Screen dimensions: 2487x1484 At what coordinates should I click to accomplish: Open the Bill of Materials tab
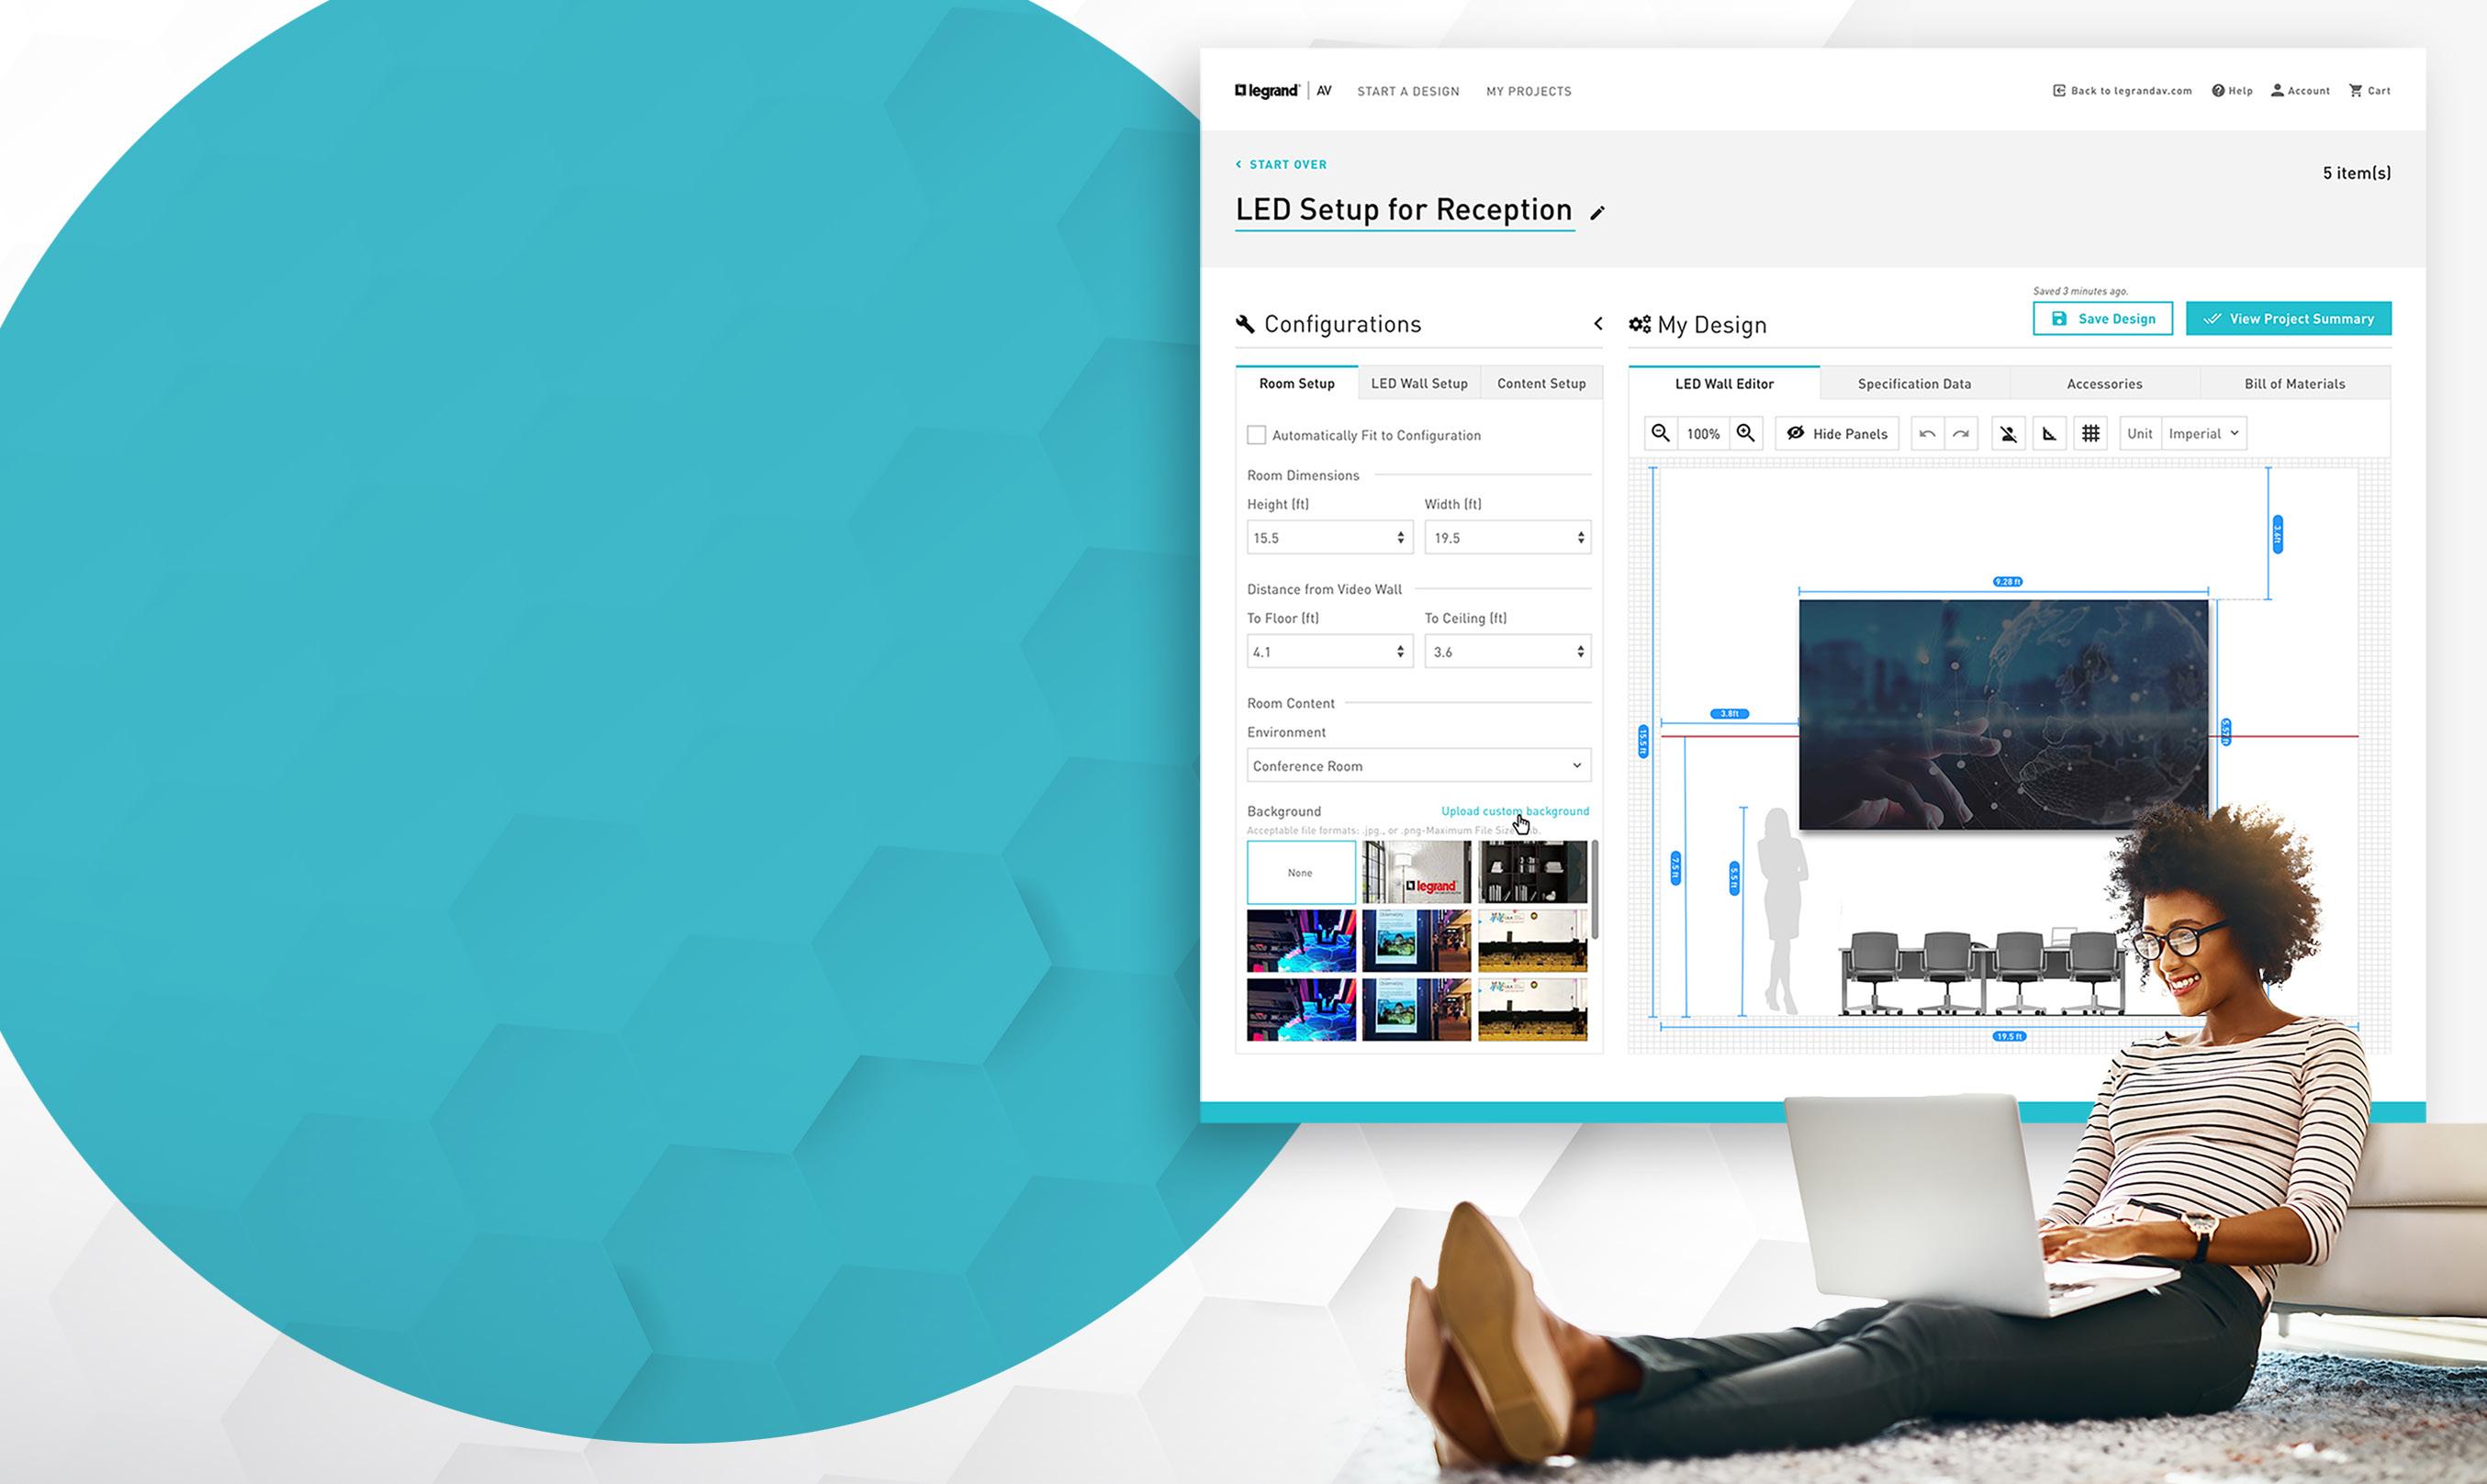point(2294,384)
